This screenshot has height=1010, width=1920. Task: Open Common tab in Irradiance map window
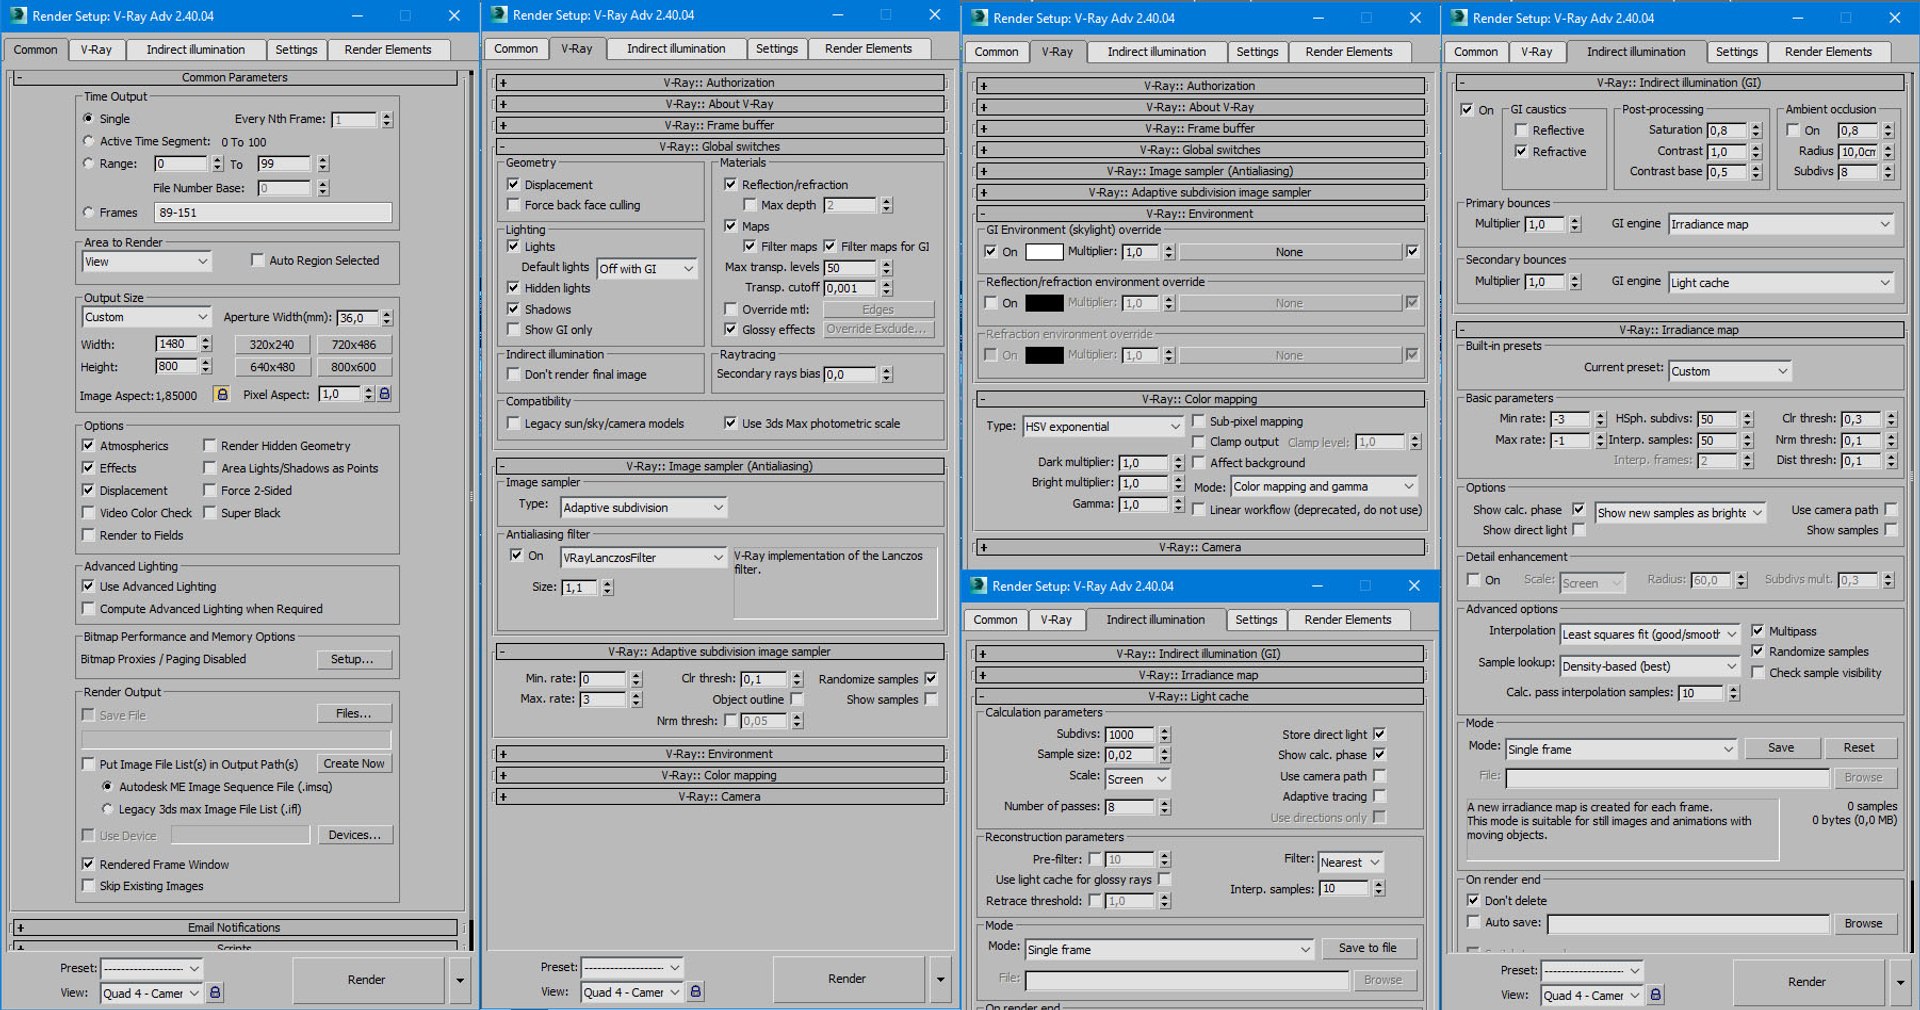(x=1476, y=52)
